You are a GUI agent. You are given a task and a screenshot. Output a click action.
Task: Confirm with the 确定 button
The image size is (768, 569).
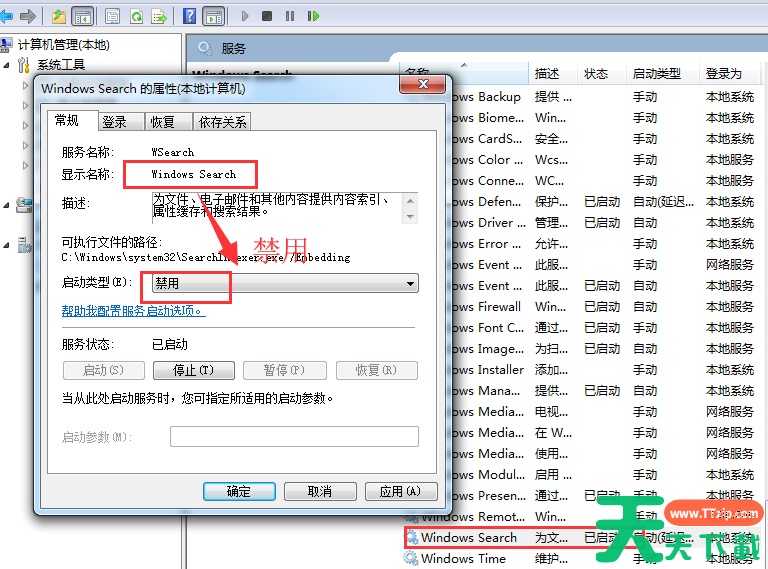pyautogui.click(x=239, y=491)
